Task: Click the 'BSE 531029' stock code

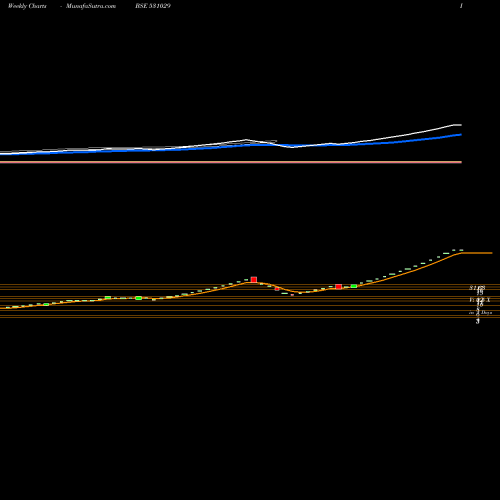Action: pyautogui.click(x=153, y=6)
